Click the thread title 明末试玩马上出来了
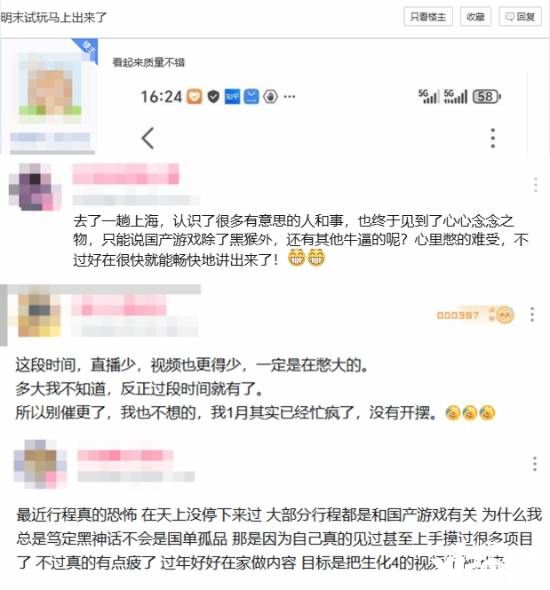This screenshot has height=590, width=550. 54,17
